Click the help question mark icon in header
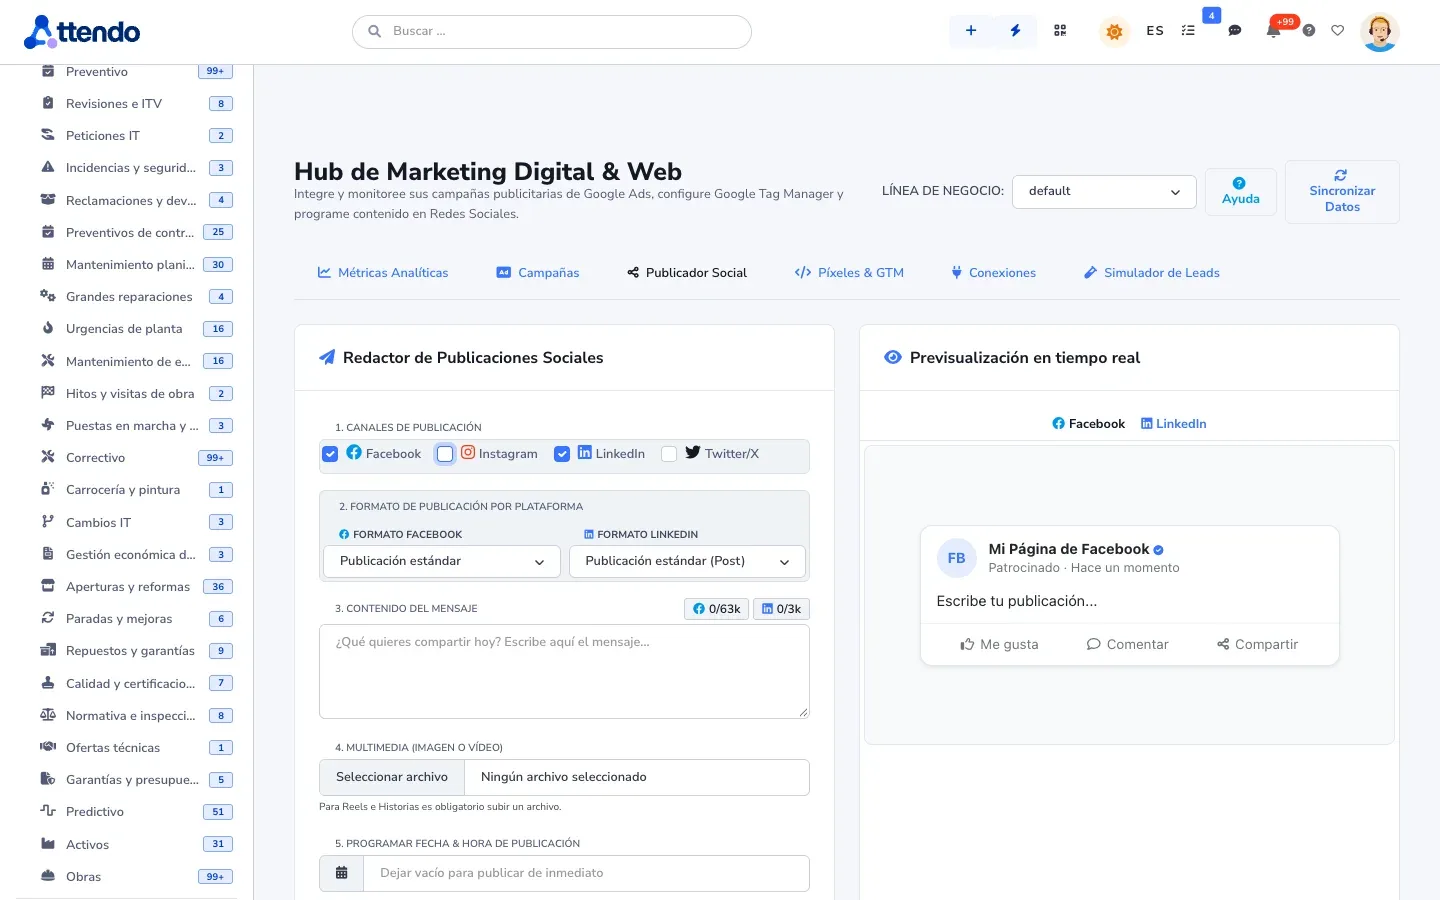This screenshot has width=1440, height=900. [1308, 31]
